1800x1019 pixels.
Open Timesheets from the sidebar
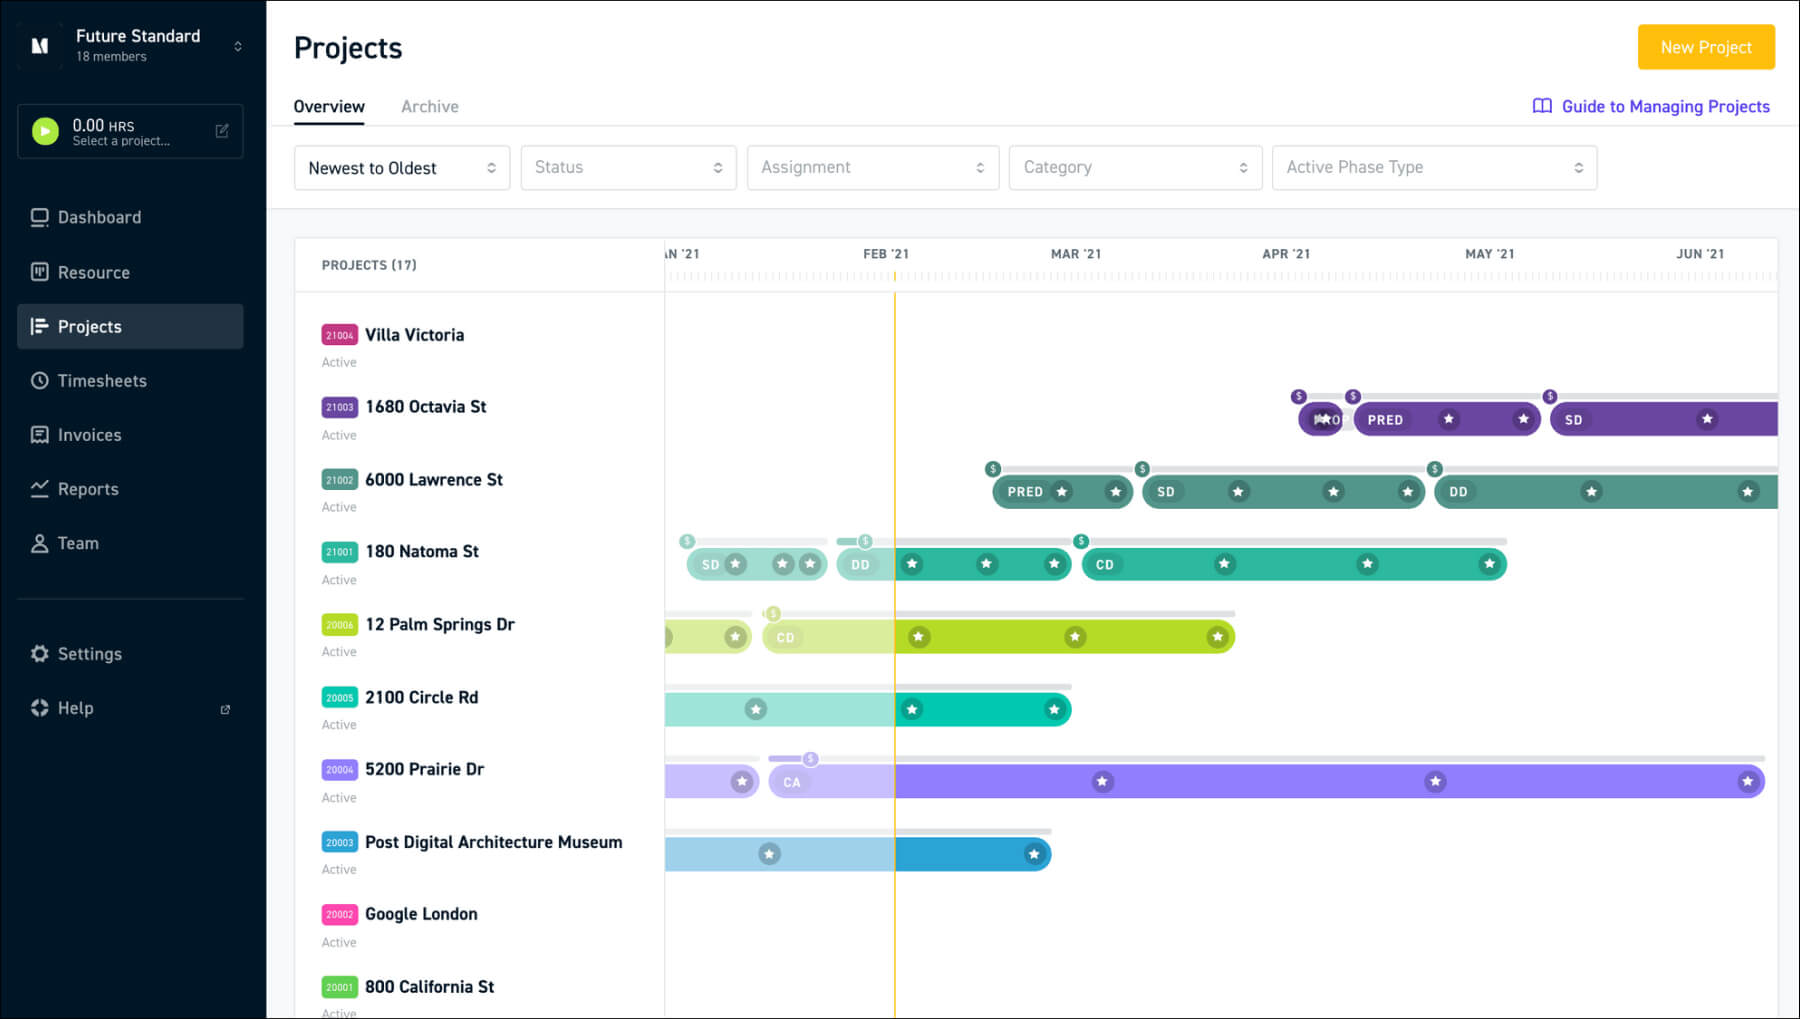(102, 381)
